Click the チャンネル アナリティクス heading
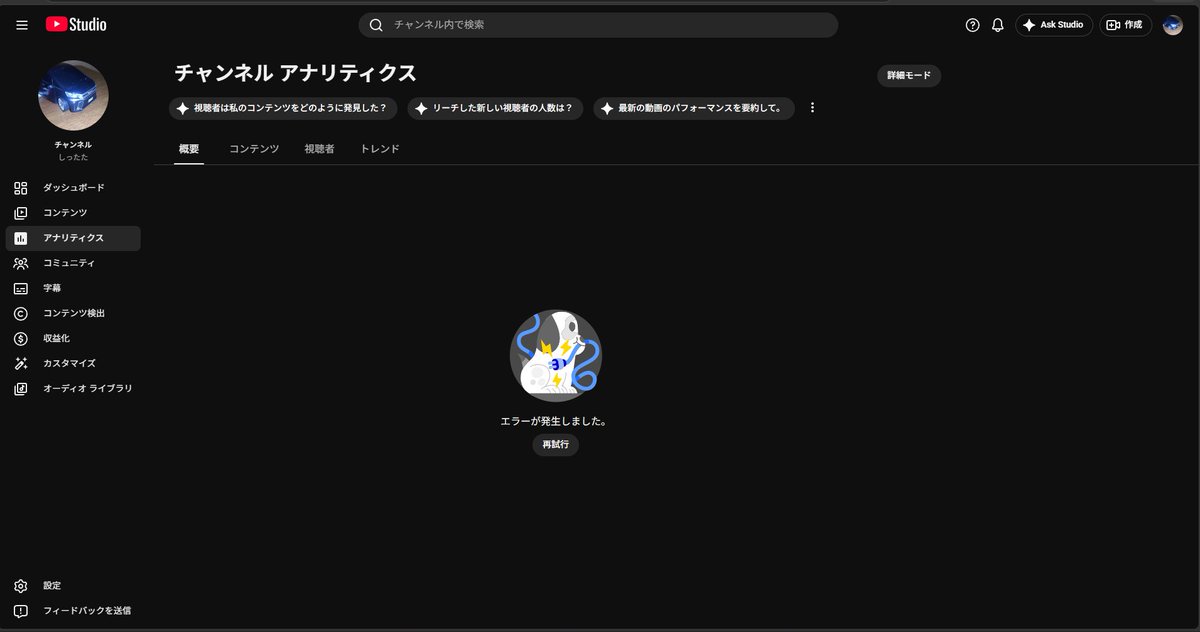 pyautogui.click(x=296, y=73)
